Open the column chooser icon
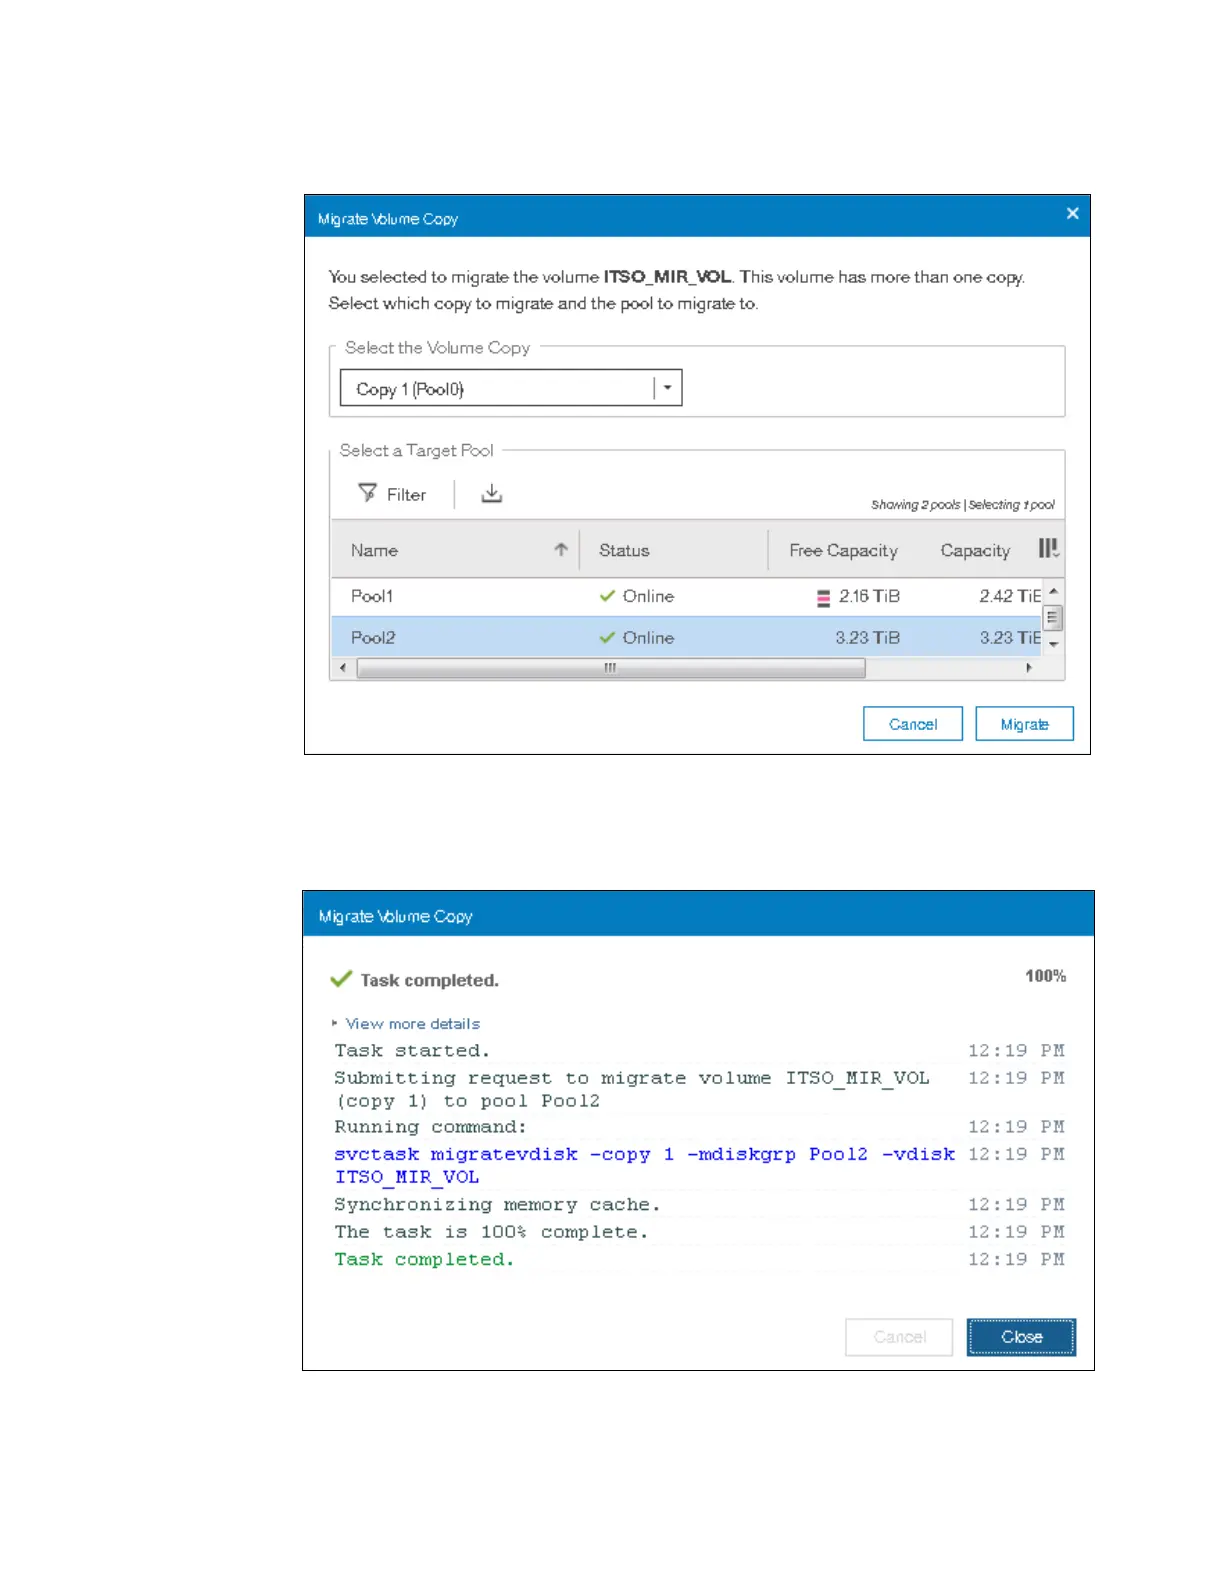This screenshot has width=1224, height=1584. pyautogui.click(x=1048, y=548)
